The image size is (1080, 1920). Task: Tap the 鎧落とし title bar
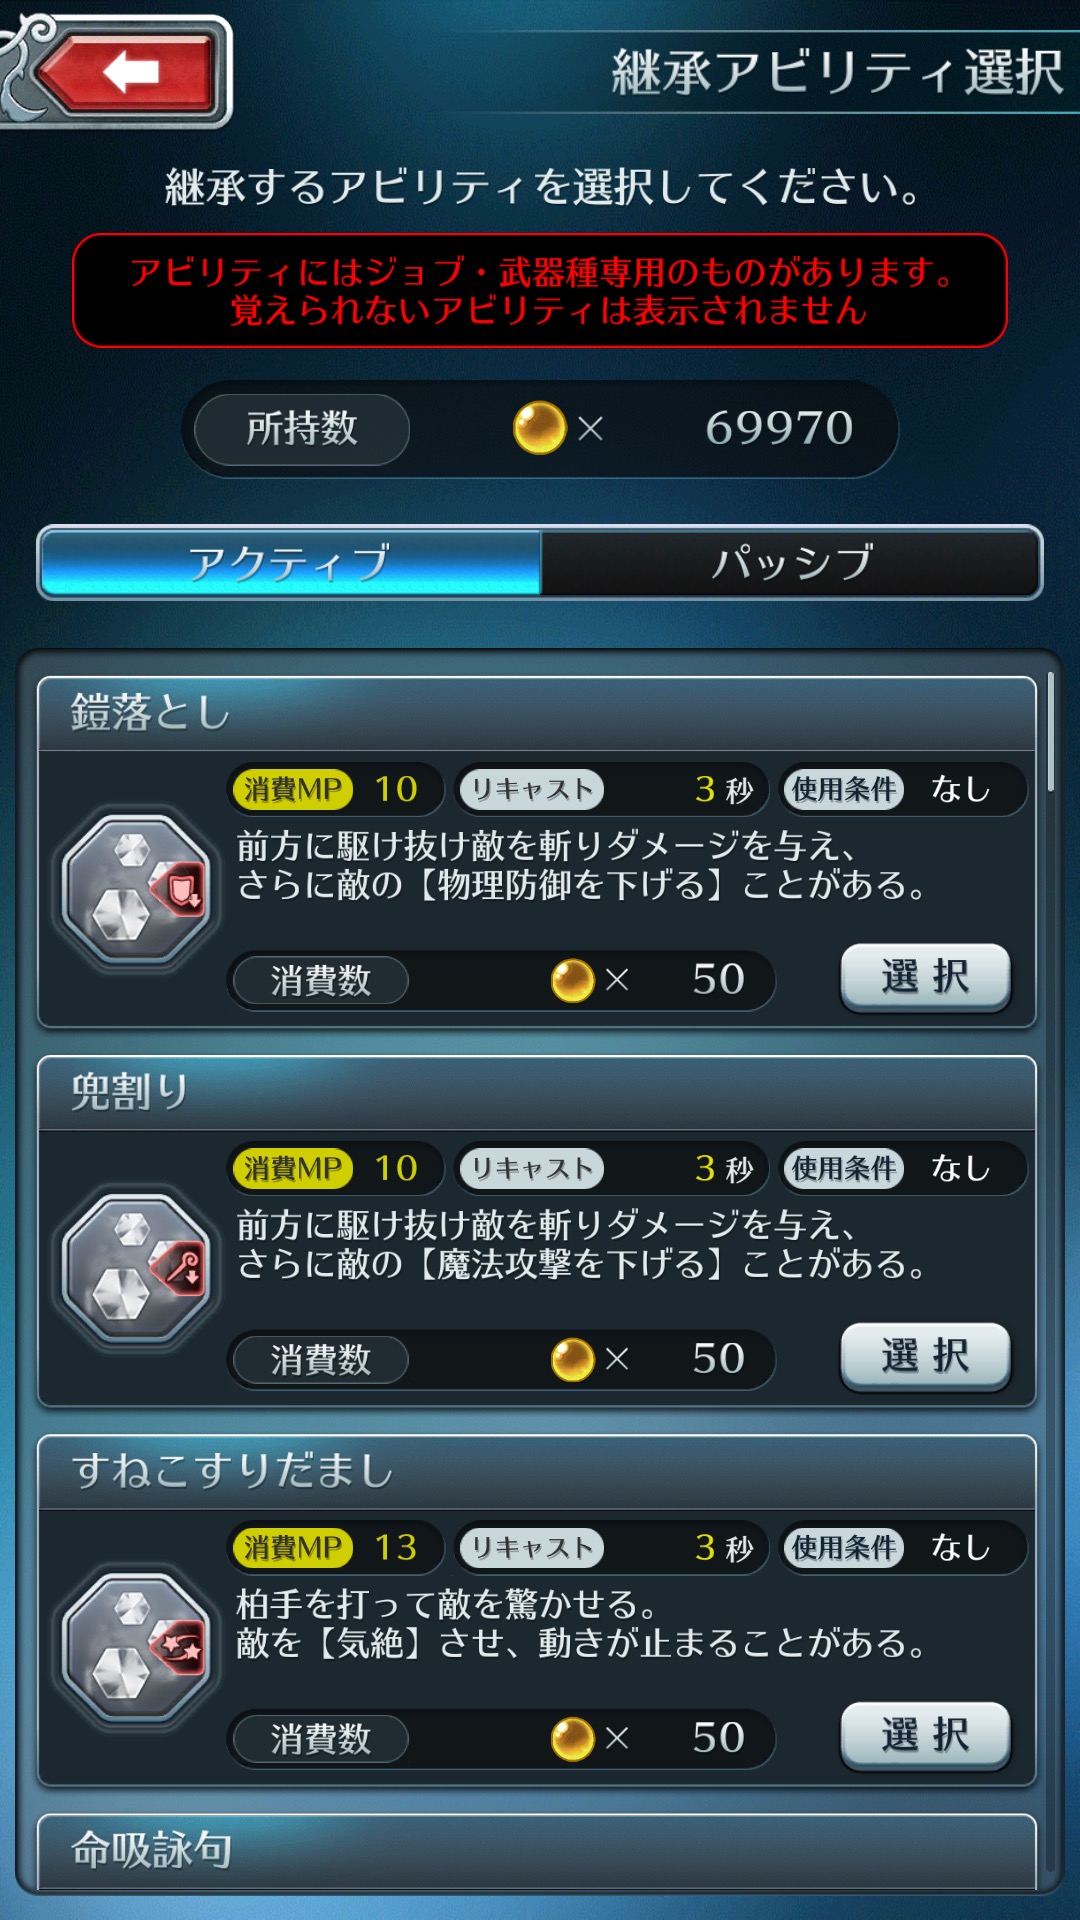[x=537, y=714]
